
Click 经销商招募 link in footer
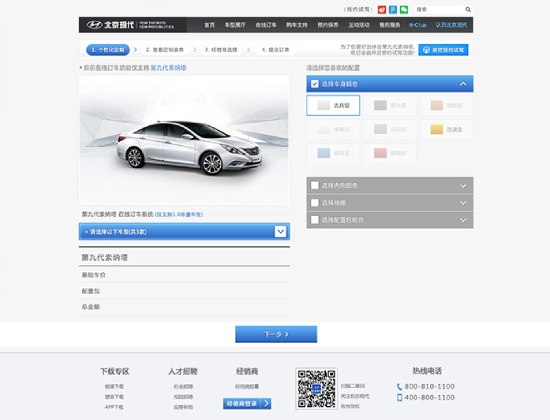[247, 386]
